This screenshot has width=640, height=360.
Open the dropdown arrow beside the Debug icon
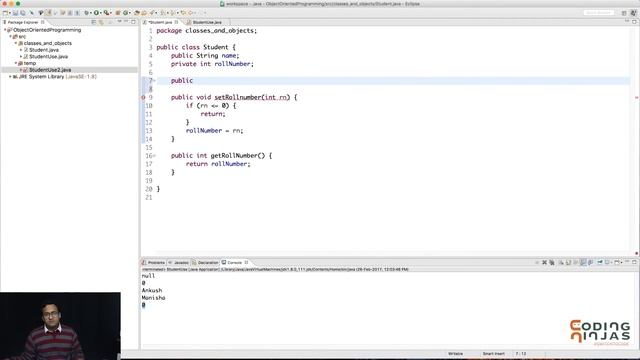coord(91,13)
